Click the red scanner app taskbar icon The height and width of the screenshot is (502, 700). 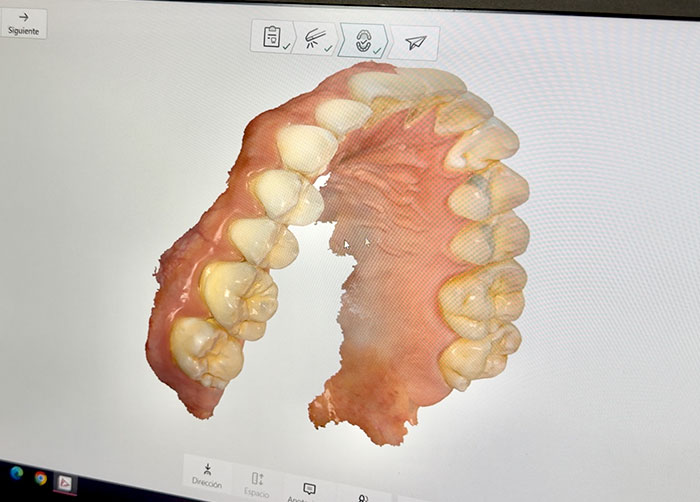tap(66, 484)
